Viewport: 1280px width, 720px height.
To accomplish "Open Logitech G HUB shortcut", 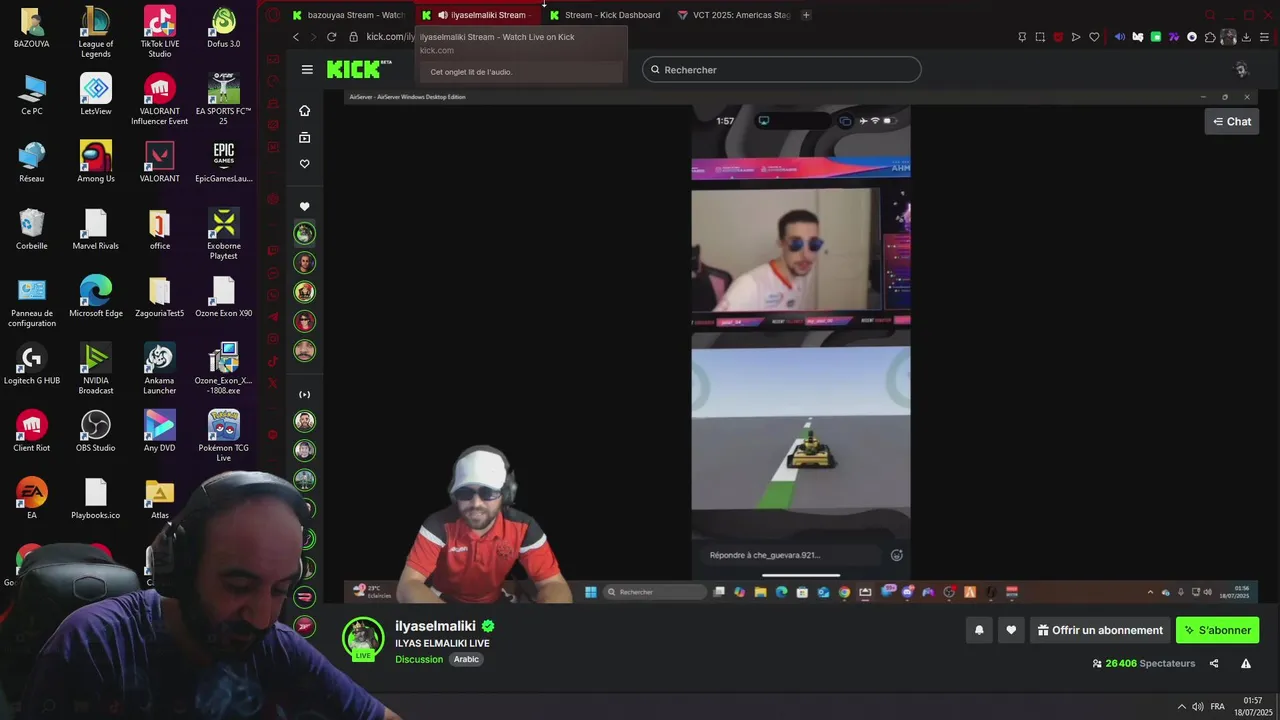I will (x=32, y=364).
